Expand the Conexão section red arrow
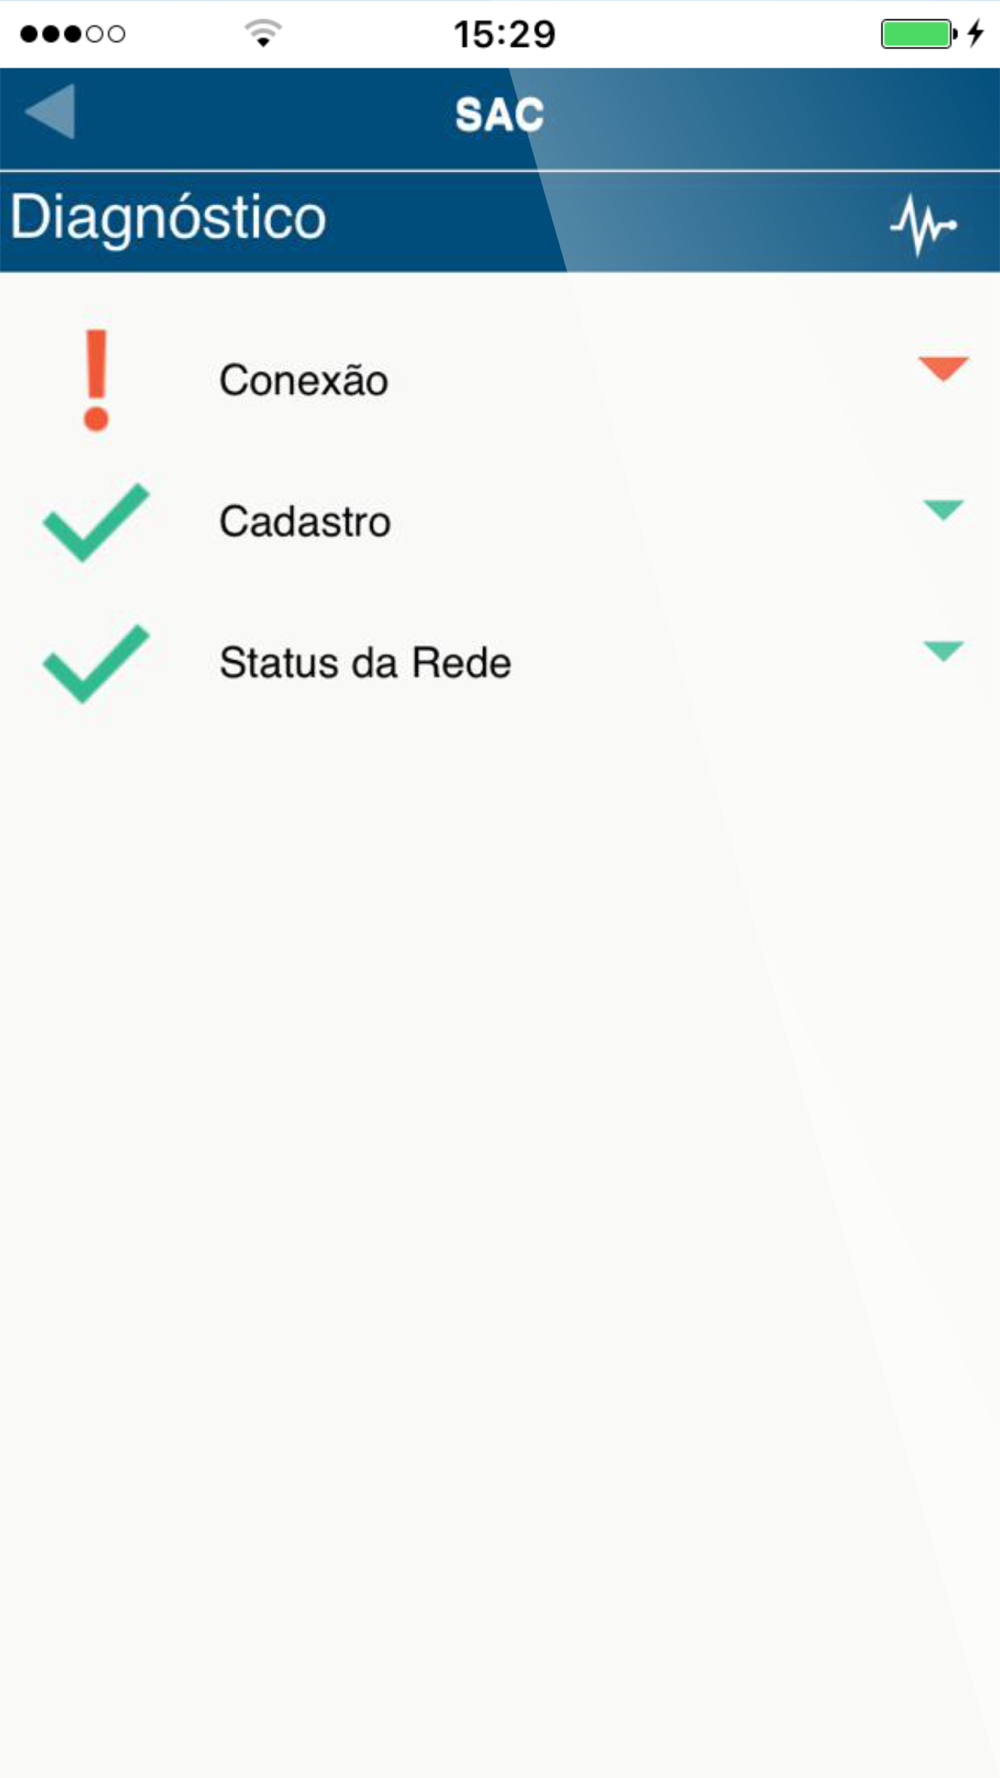The height and width of the screenshot is (1778, 1000). 943,368
